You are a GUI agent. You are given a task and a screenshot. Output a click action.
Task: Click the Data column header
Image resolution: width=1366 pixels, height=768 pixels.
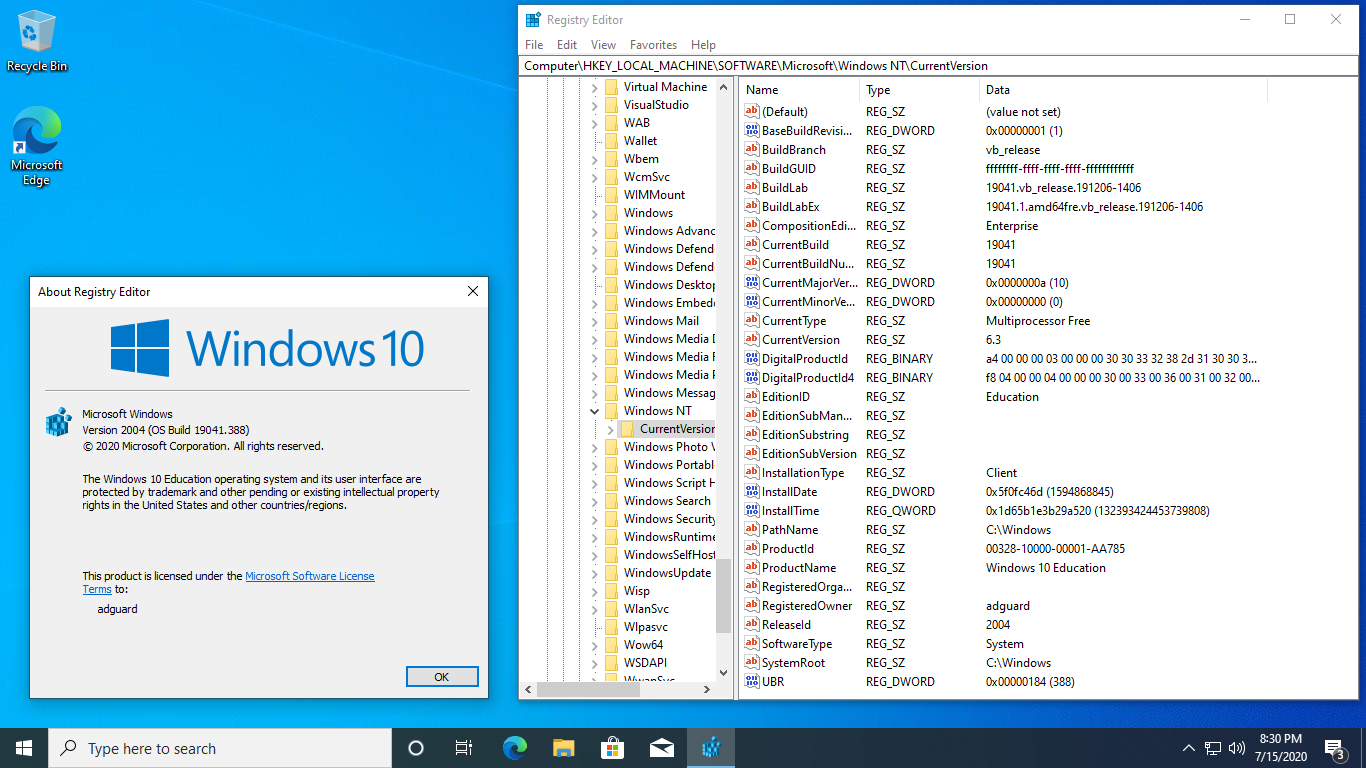[x=1123, y=90]
